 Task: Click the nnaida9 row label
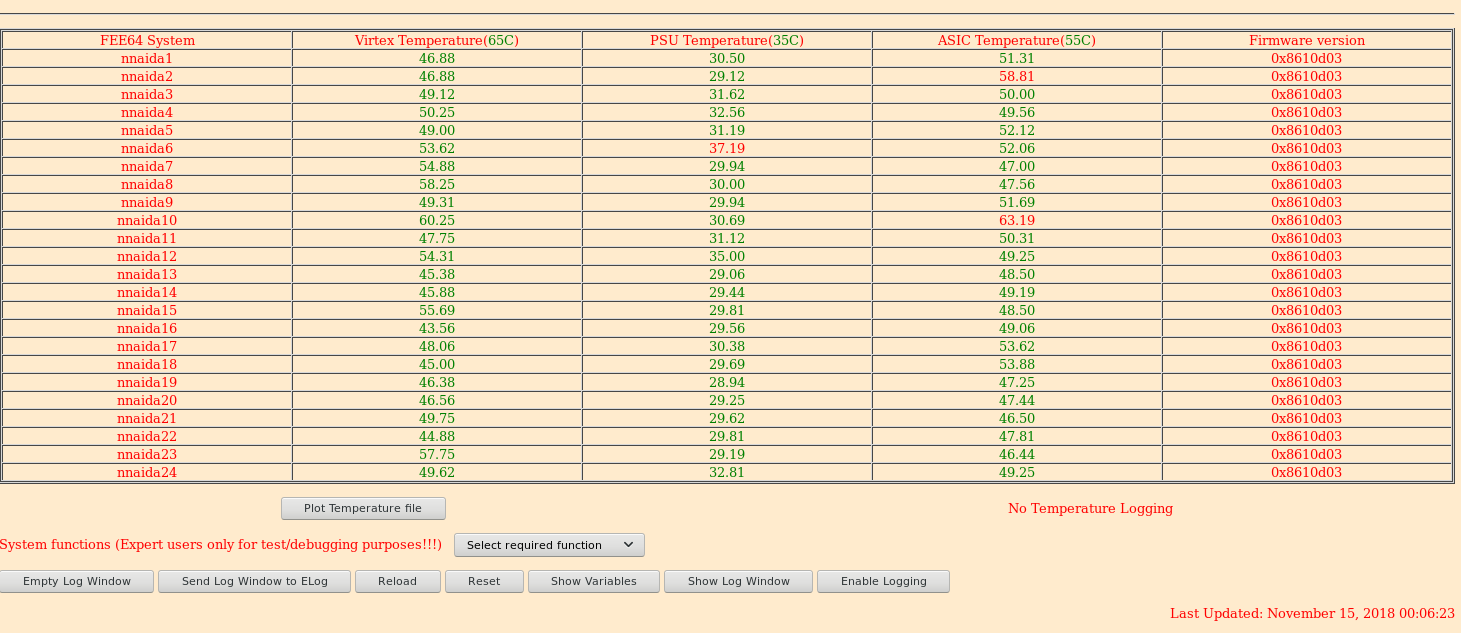coord(147,203)
